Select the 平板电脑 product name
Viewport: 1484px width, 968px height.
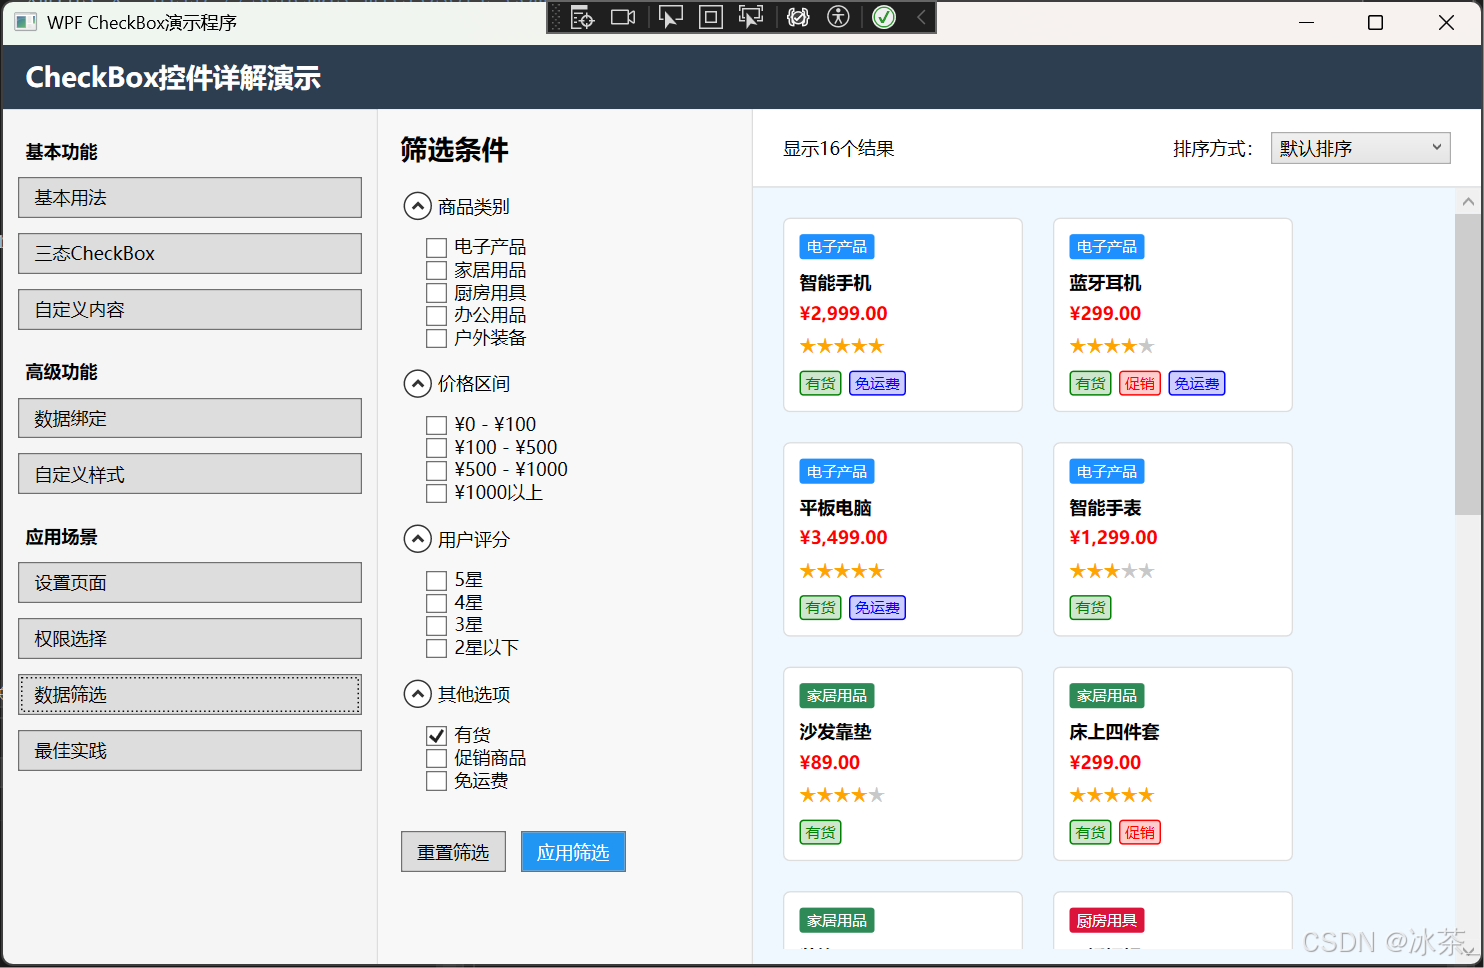pos(835,508)
